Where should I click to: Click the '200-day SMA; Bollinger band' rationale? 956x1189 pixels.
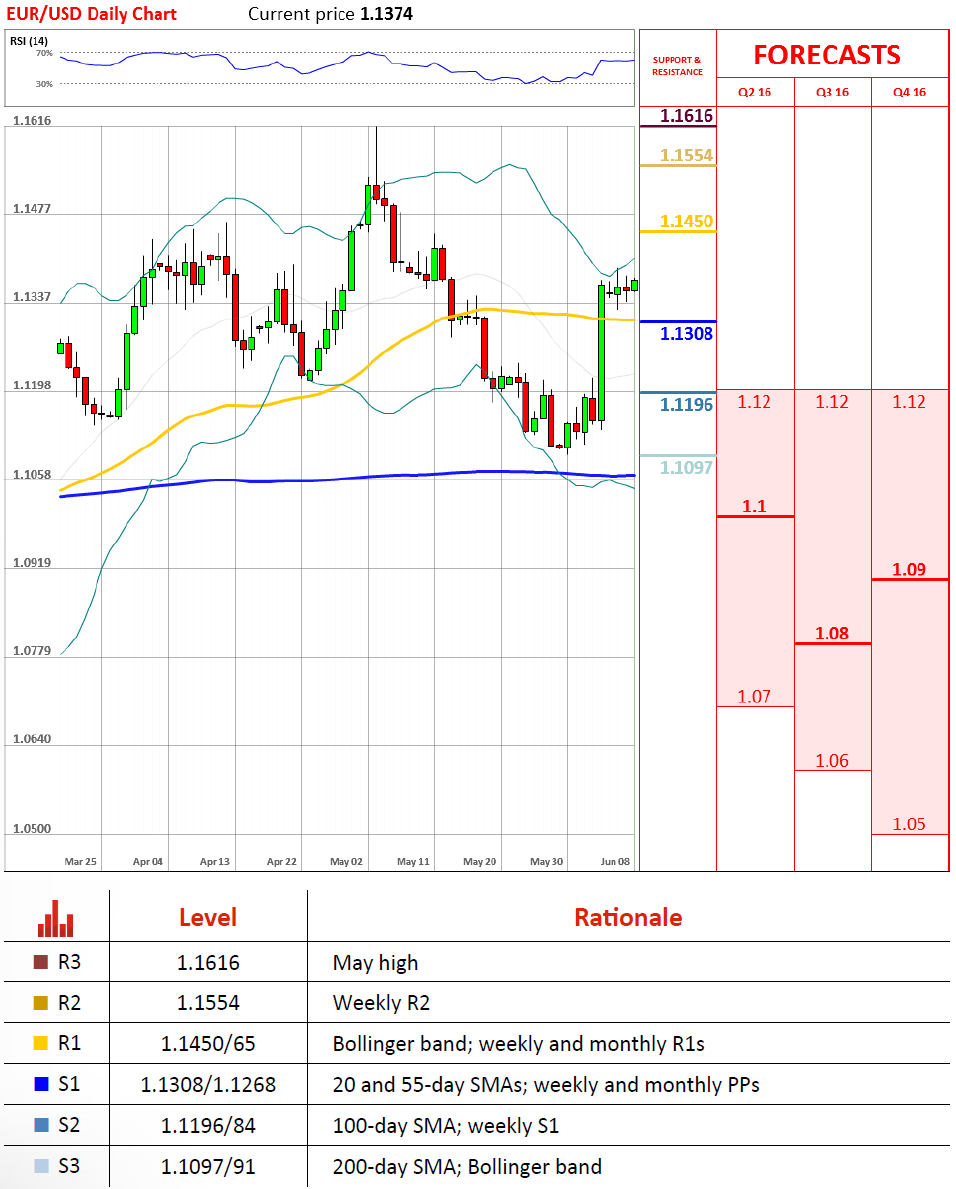[x=467, y=1167]
